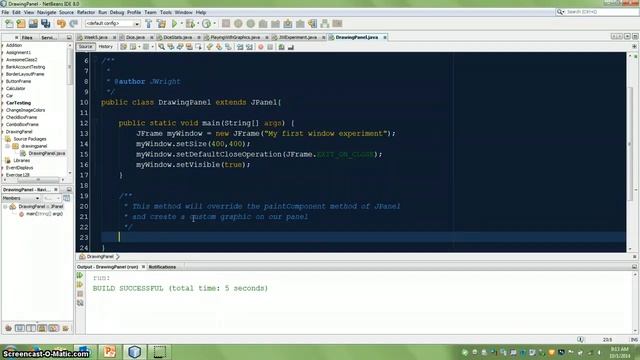The width and height of the screenshot is (640, 360).
Task: Toggle show static members Navigator filter
Action: (31, 328)
